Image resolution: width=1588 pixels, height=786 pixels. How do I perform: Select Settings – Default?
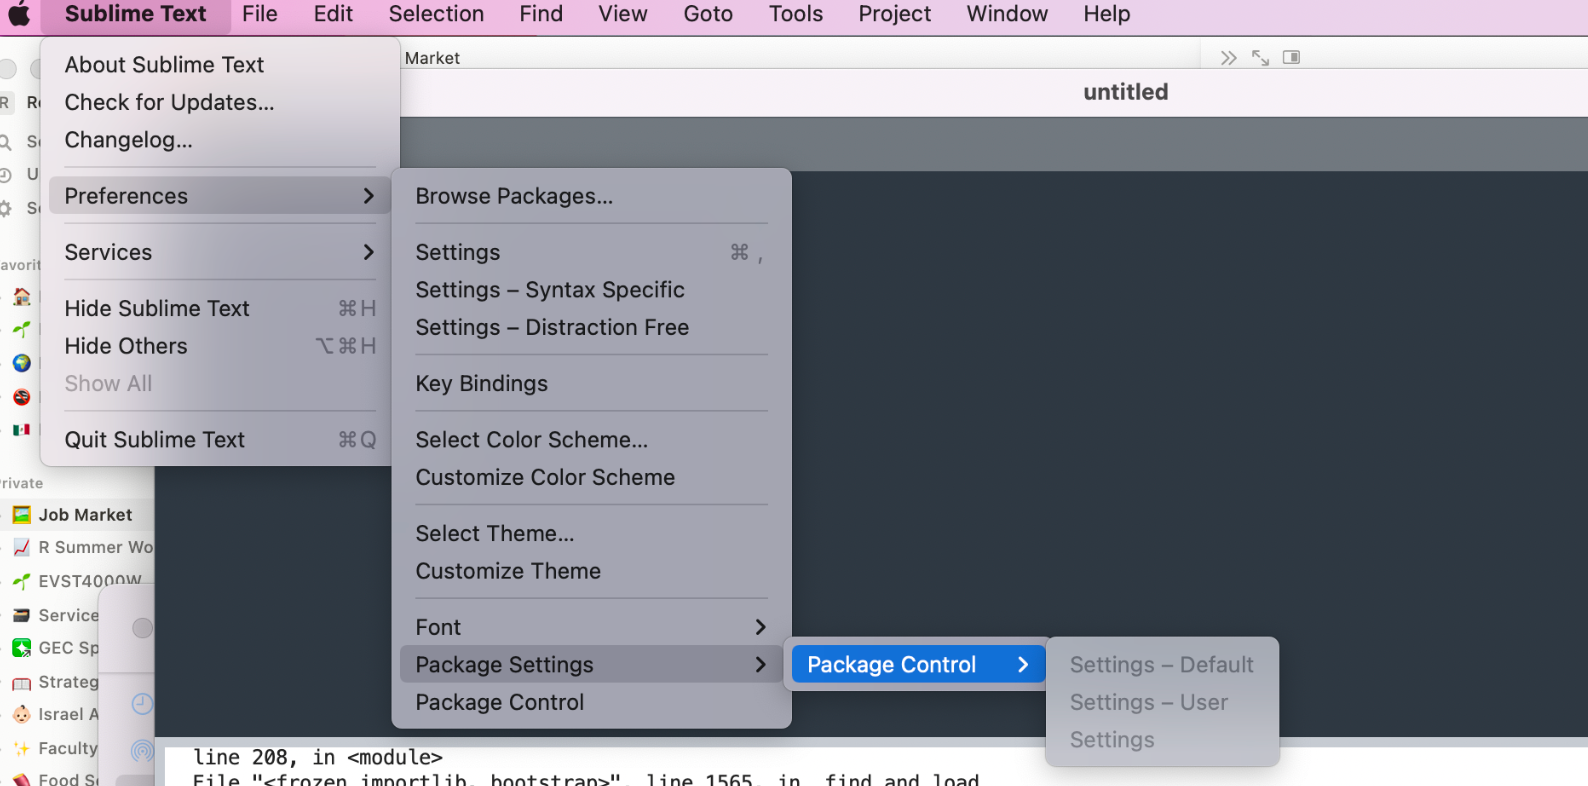coord(1162,665)
